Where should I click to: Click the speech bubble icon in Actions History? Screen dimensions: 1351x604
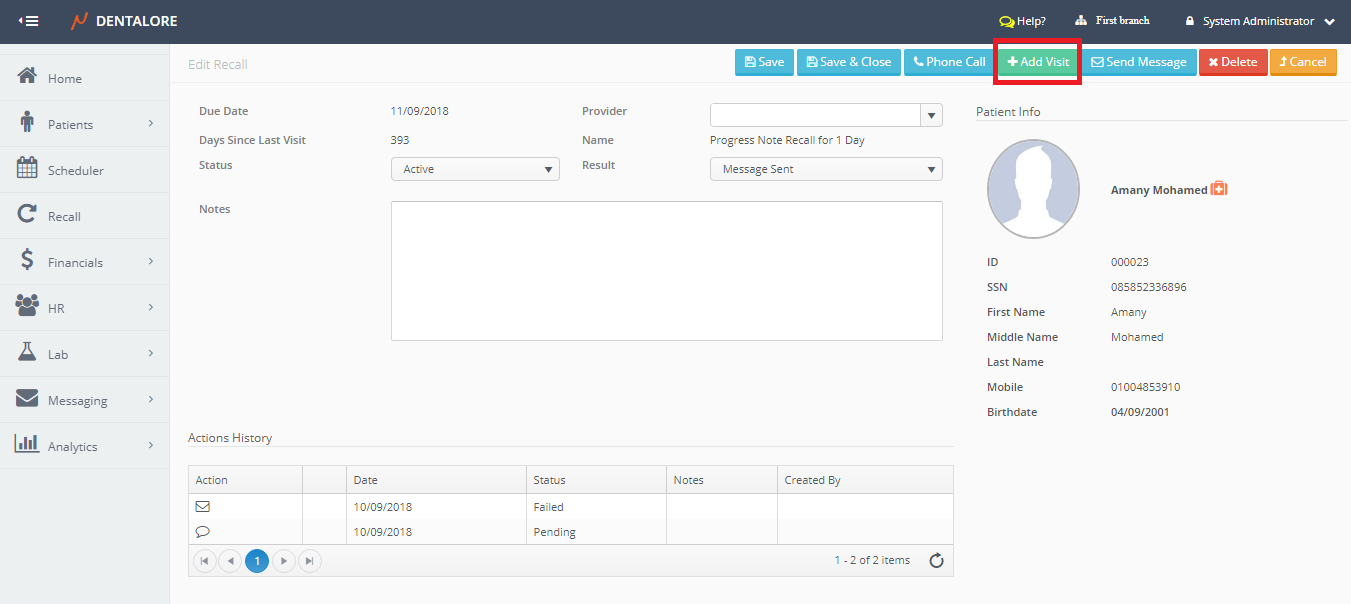[203, 532]
